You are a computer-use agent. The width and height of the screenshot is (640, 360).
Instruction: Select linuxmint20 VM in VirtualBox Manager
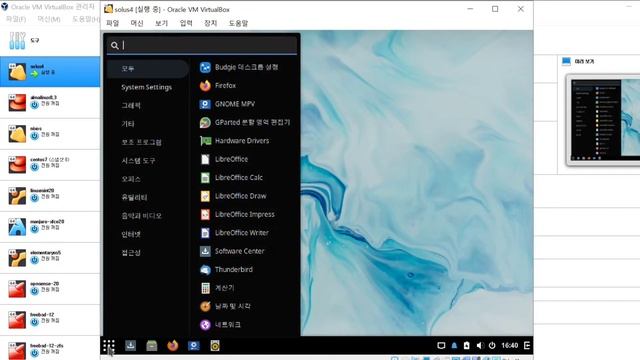coord(50,196)
